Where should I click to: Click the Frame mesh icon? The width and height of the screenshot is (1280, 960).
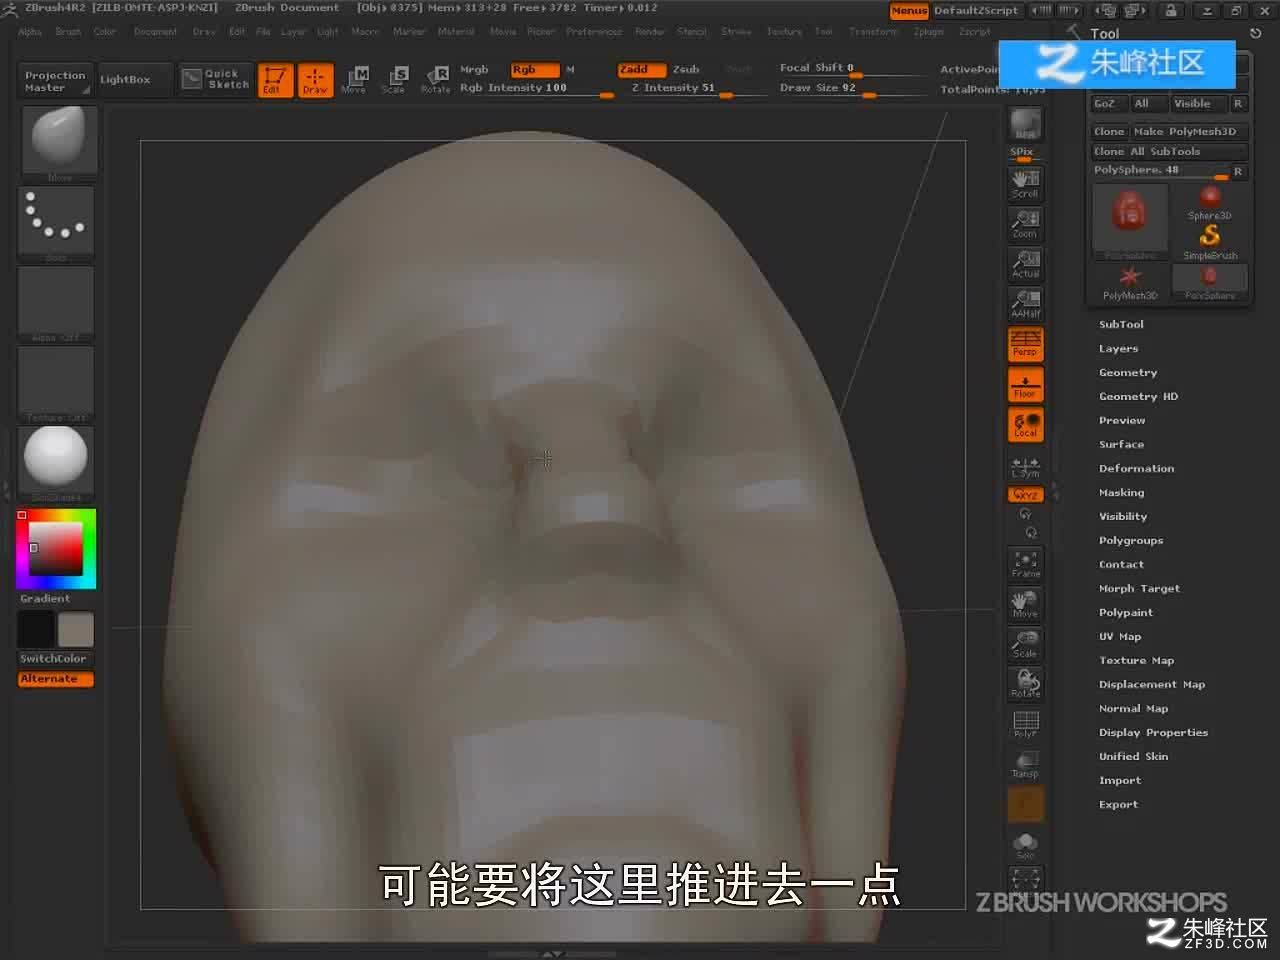1025,564
